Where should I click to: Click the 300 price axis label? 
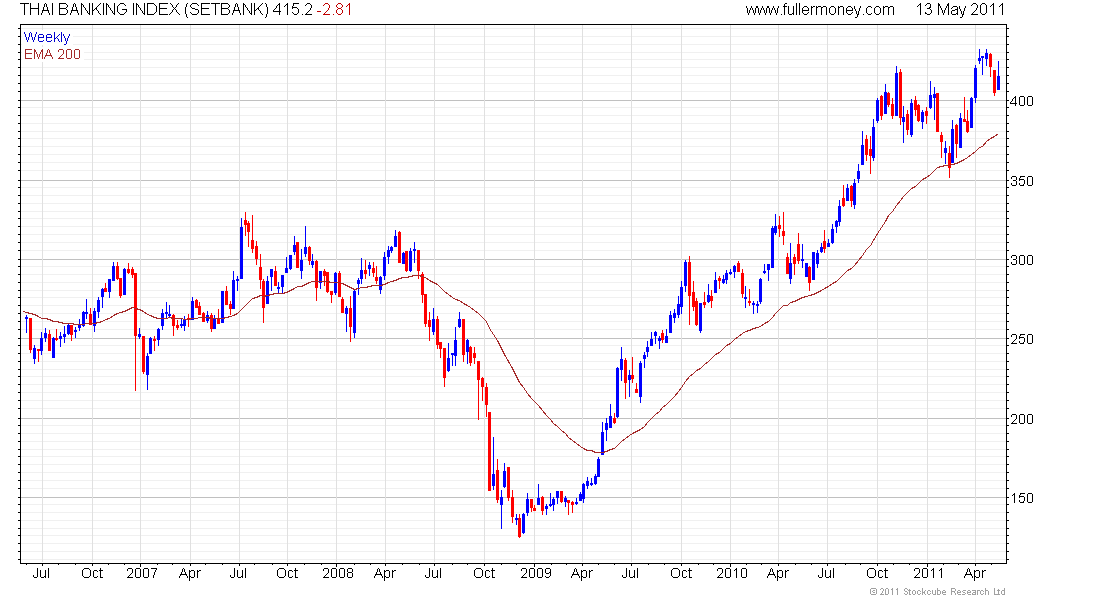click(x=1021, y=260)
